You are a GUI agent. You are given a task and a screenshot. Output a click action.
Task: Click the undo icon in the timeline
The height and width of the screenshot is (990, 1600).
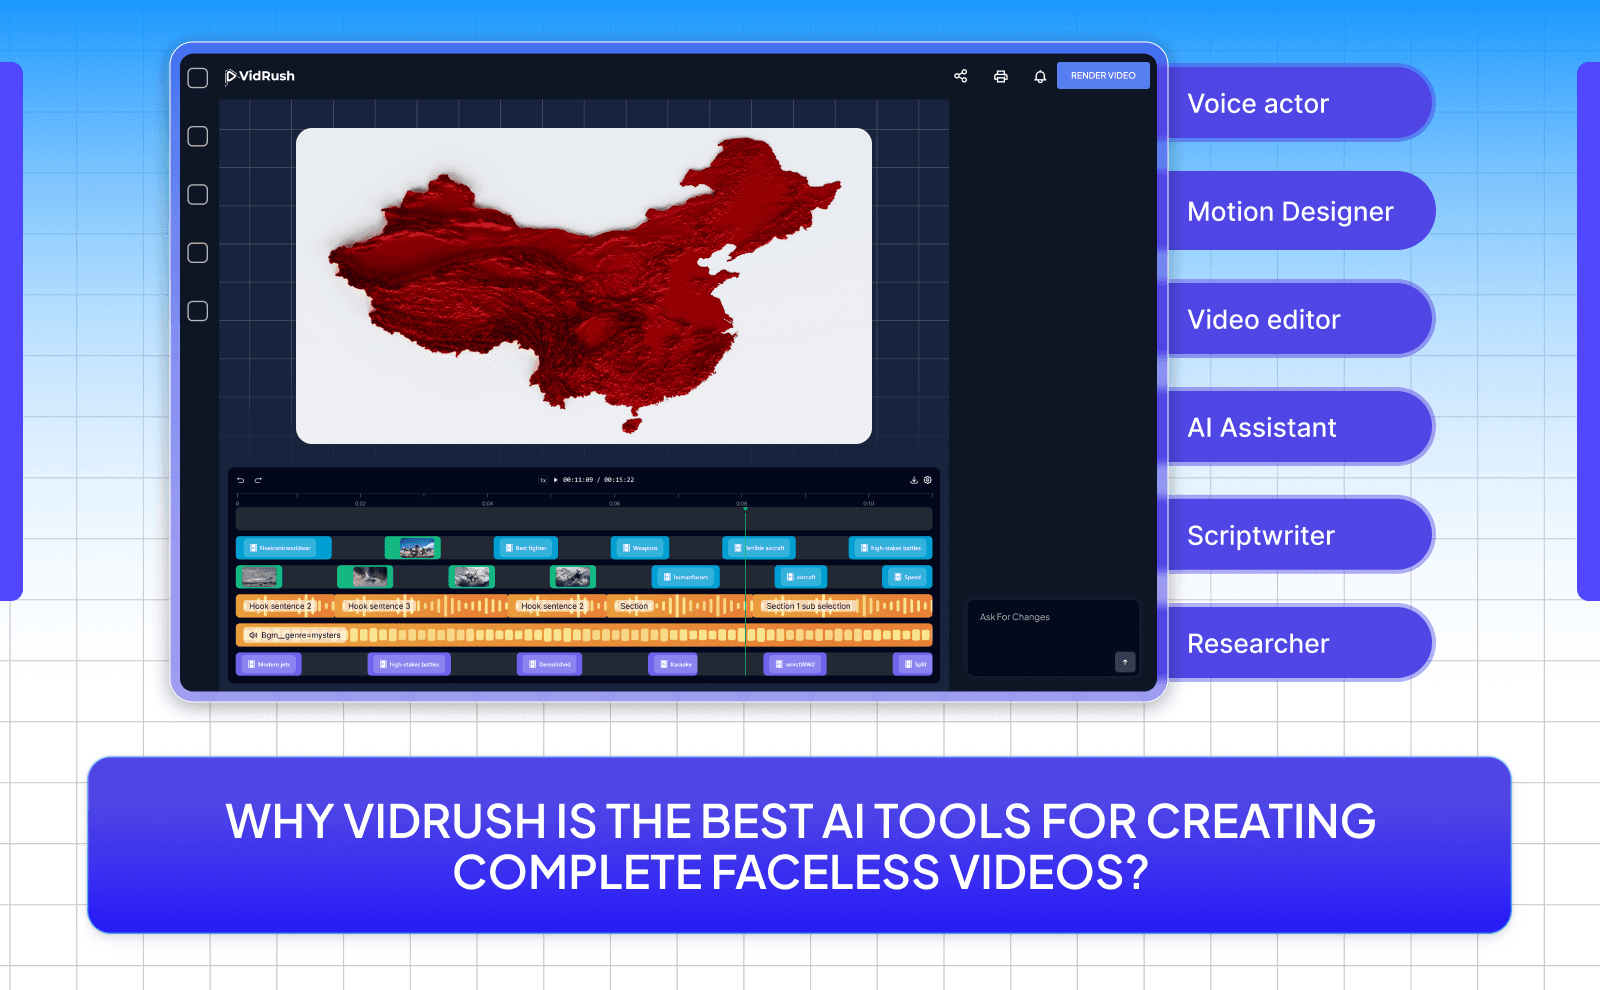pos(241,480)
